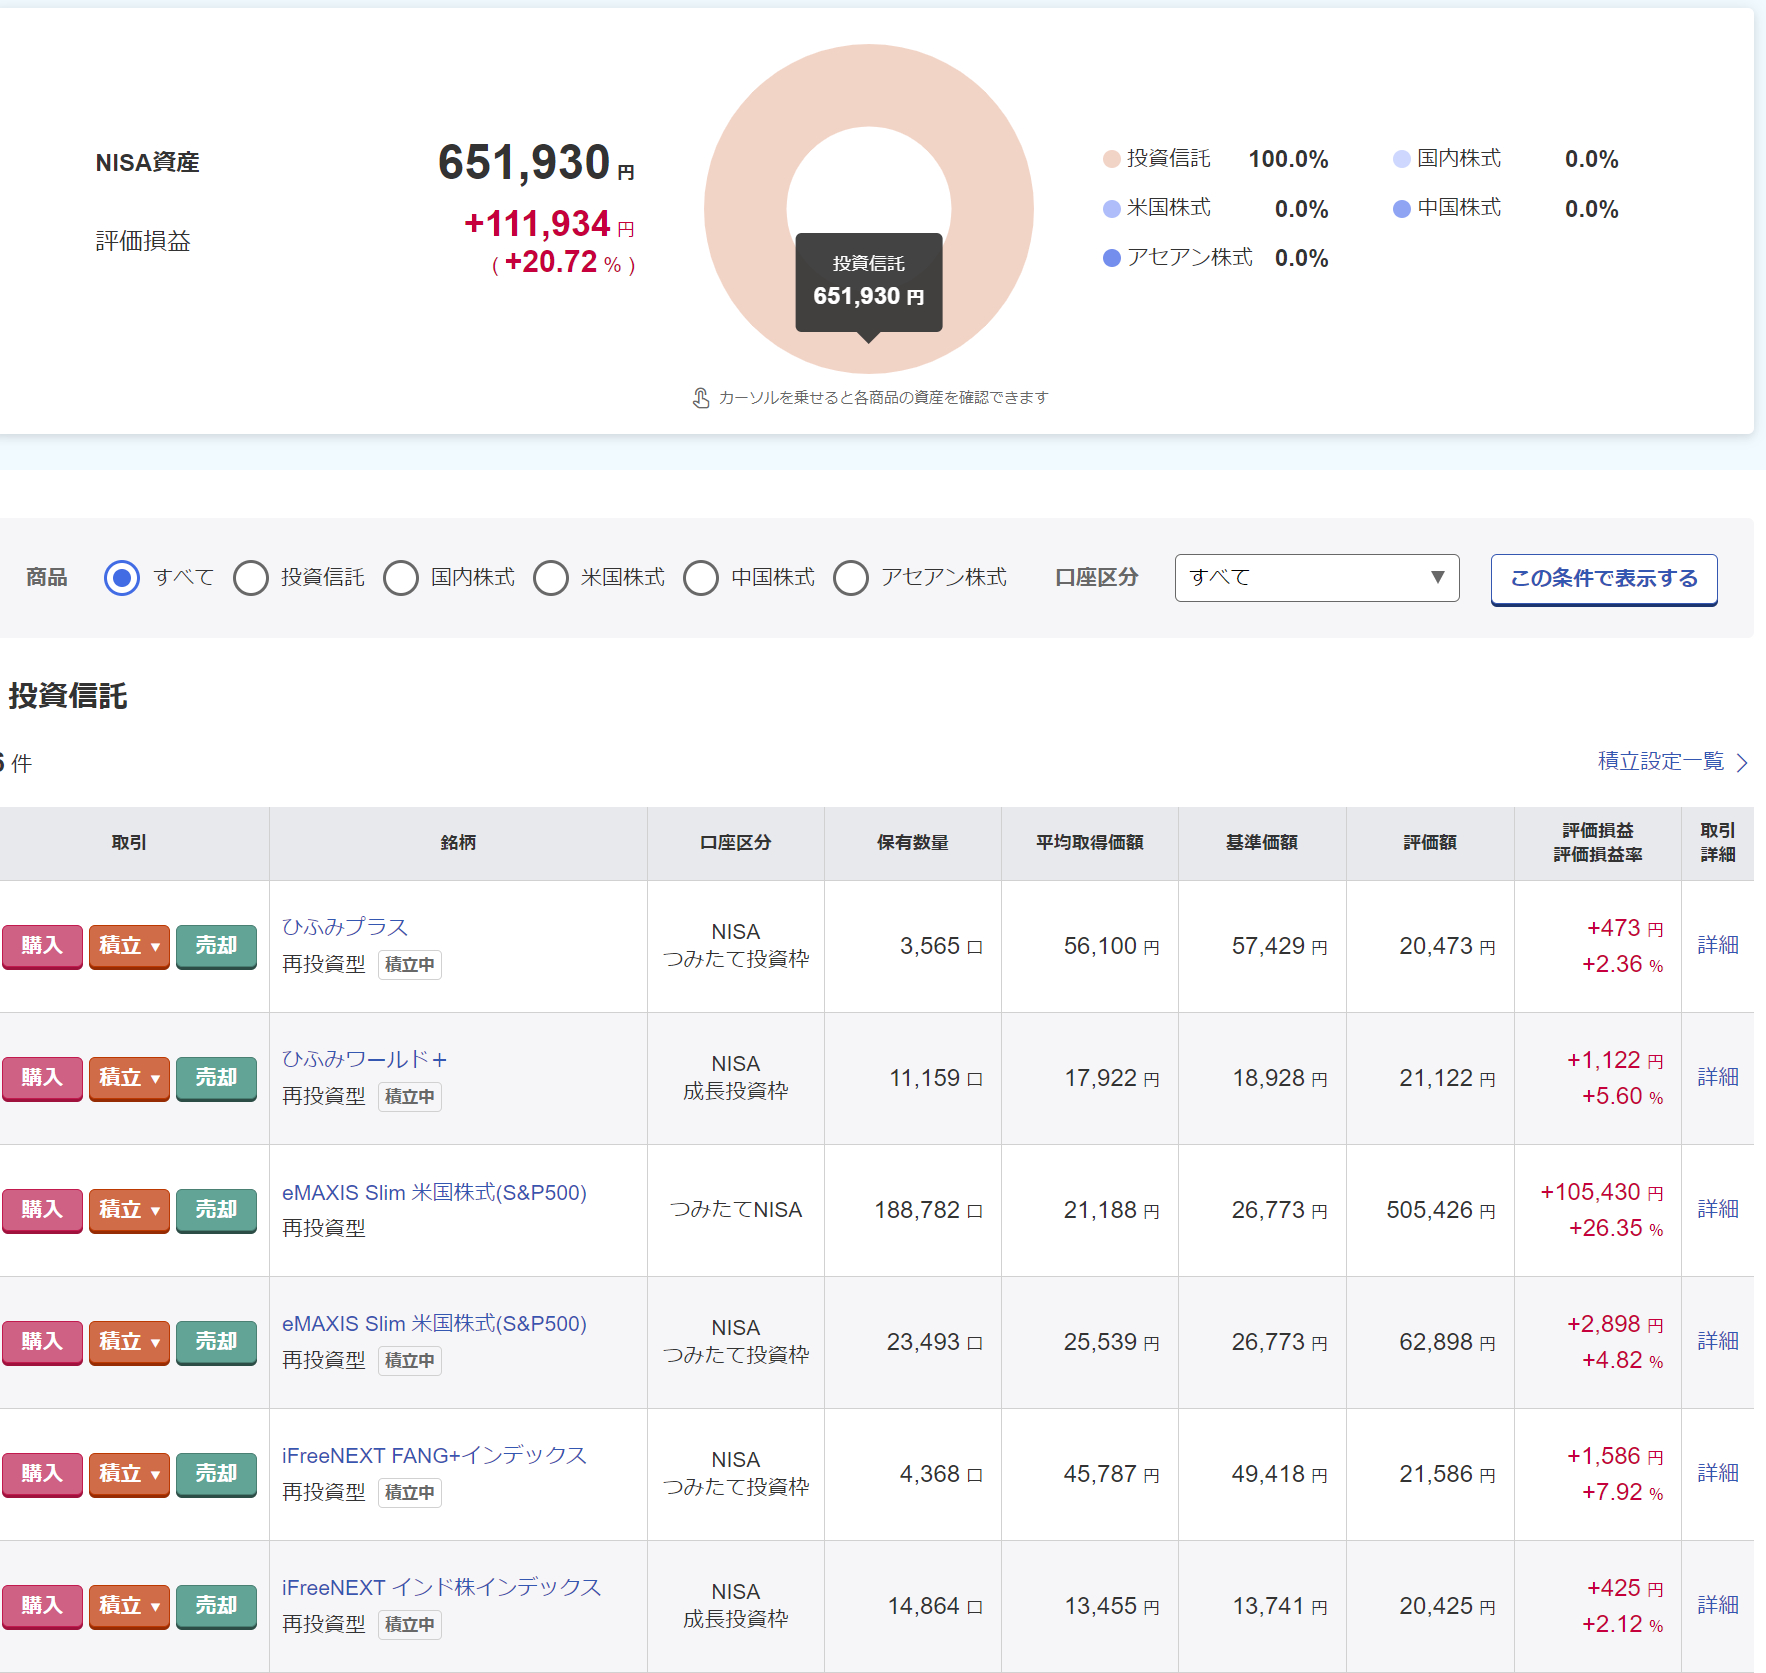Open the 積立設定一覧 link

tap(1660, 762)
